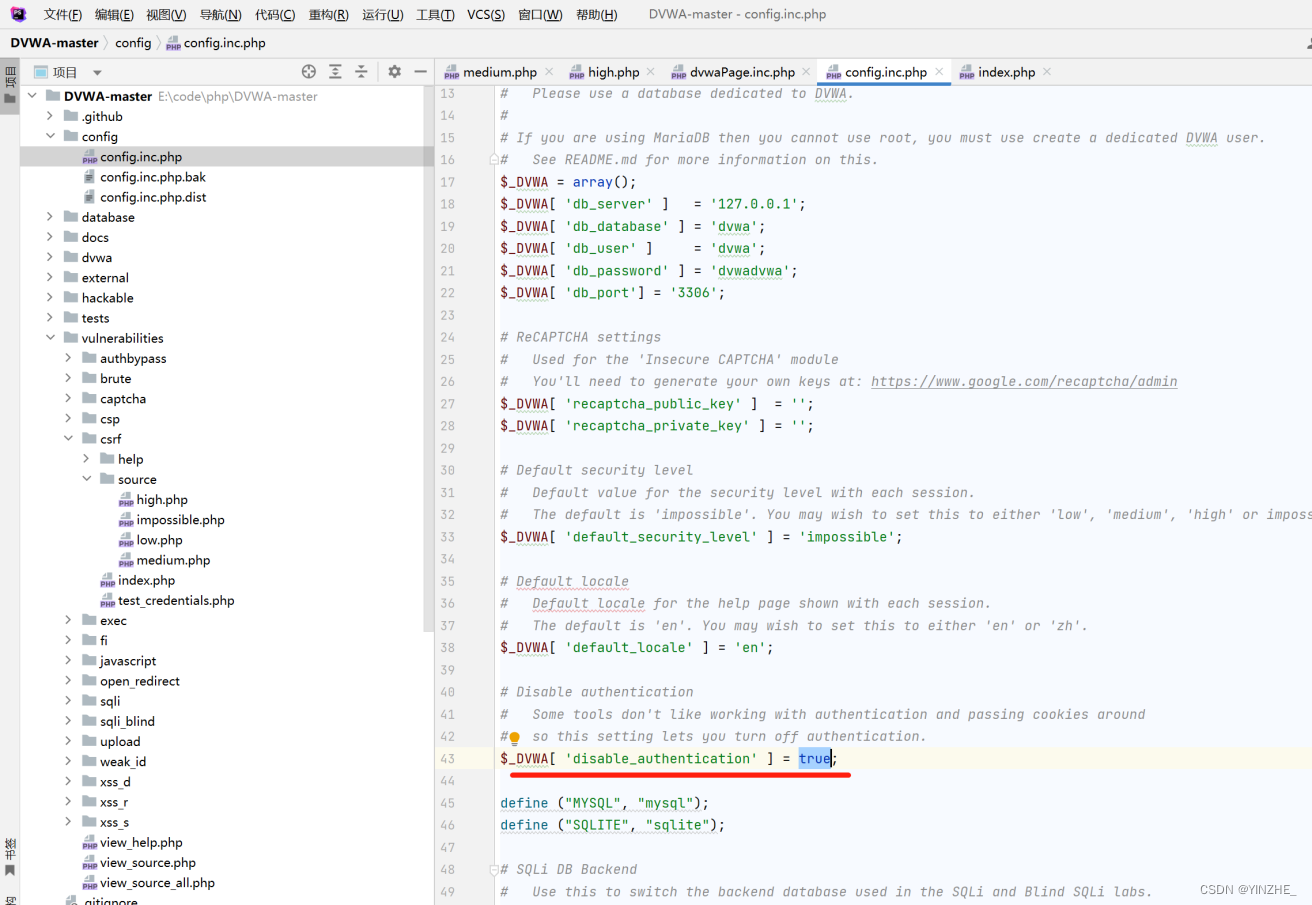
Task: Select config.inc.php.dist in project tree
Action: point(153,197)
